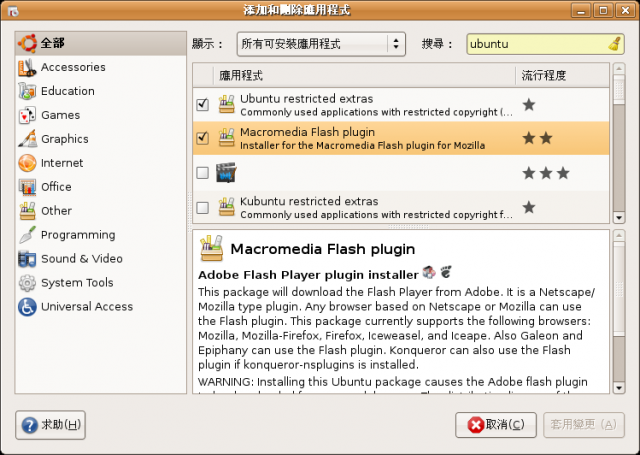Click the Other category basket icon
The width and height of the screenshot is (640, 455).
(x=27, y=211)
